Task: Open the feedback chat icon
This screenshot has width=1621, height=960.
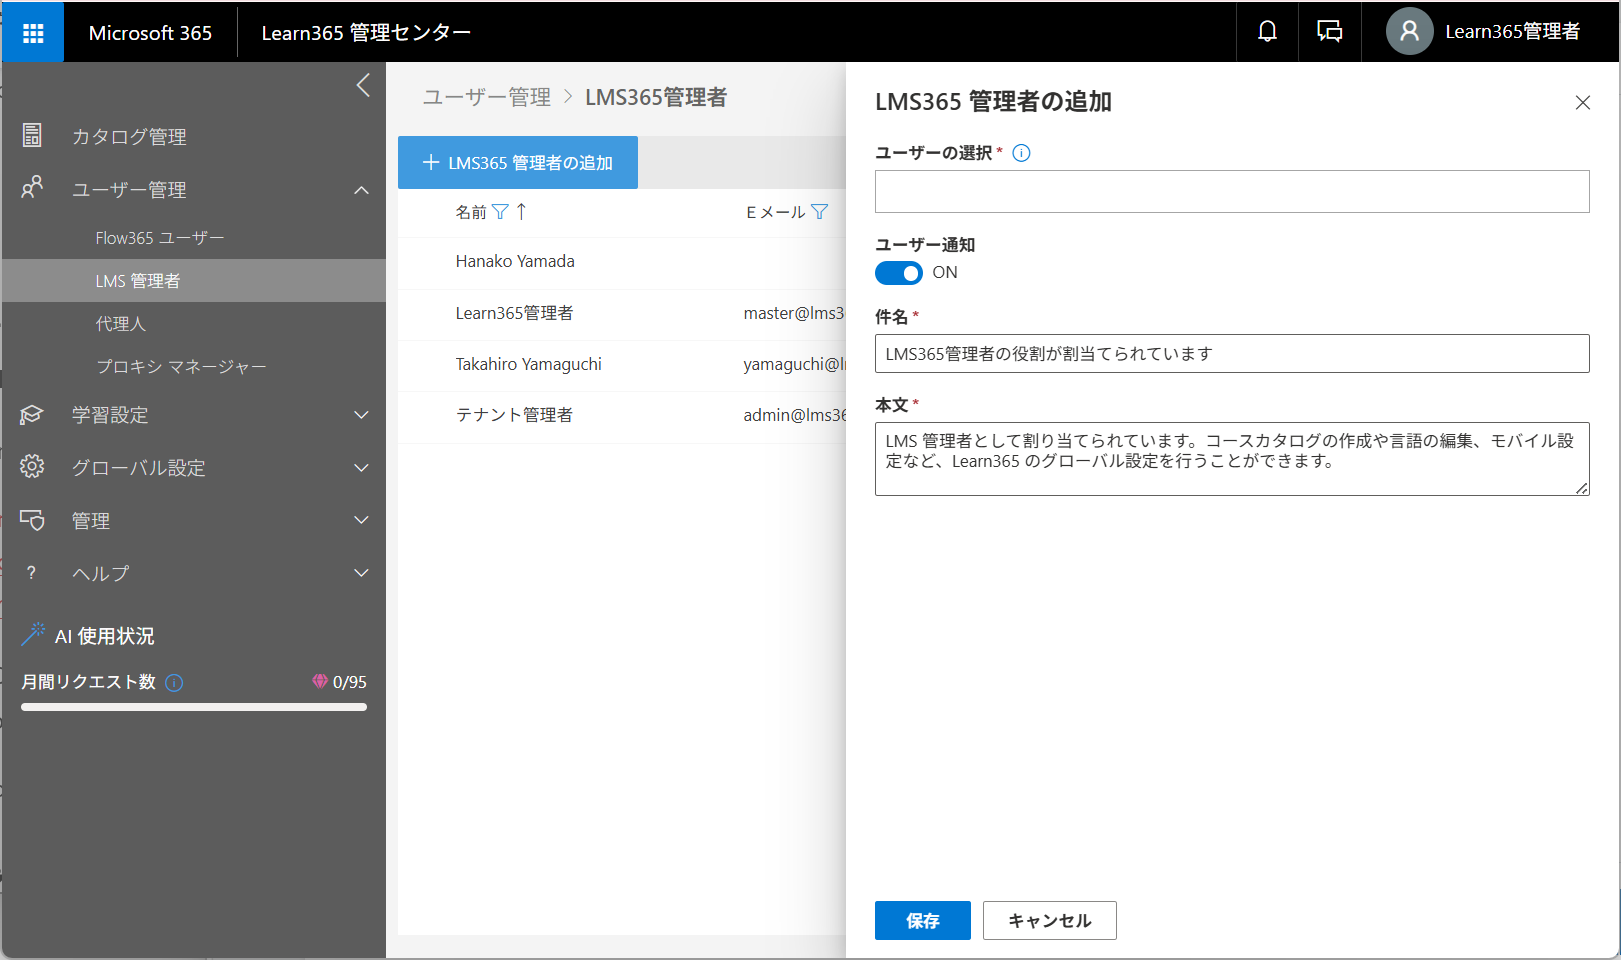Action: coord(1329,32)
